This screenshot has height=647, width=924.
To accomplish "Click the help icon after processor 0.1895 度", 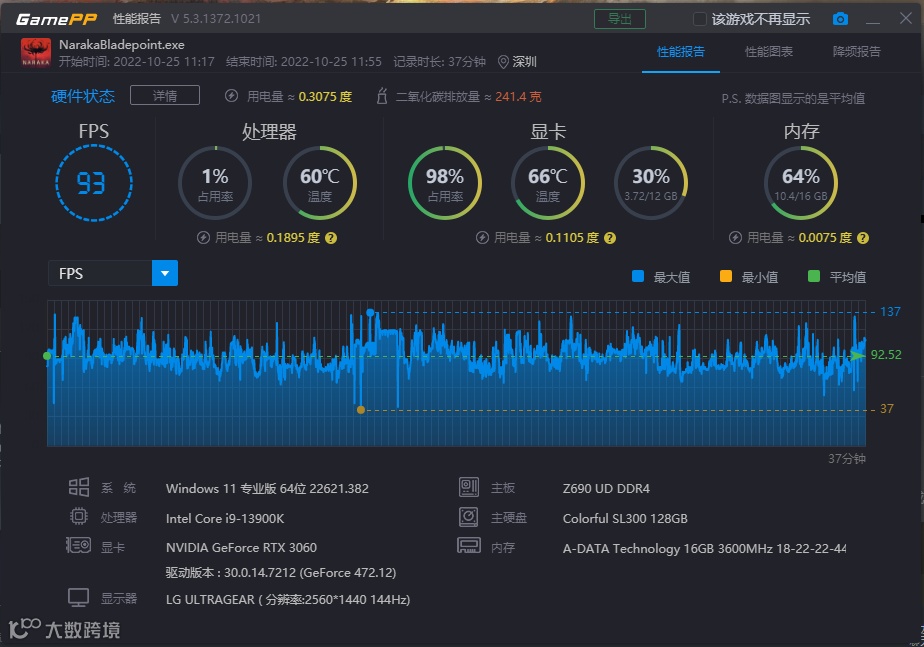I will click(x=331, y=238).
